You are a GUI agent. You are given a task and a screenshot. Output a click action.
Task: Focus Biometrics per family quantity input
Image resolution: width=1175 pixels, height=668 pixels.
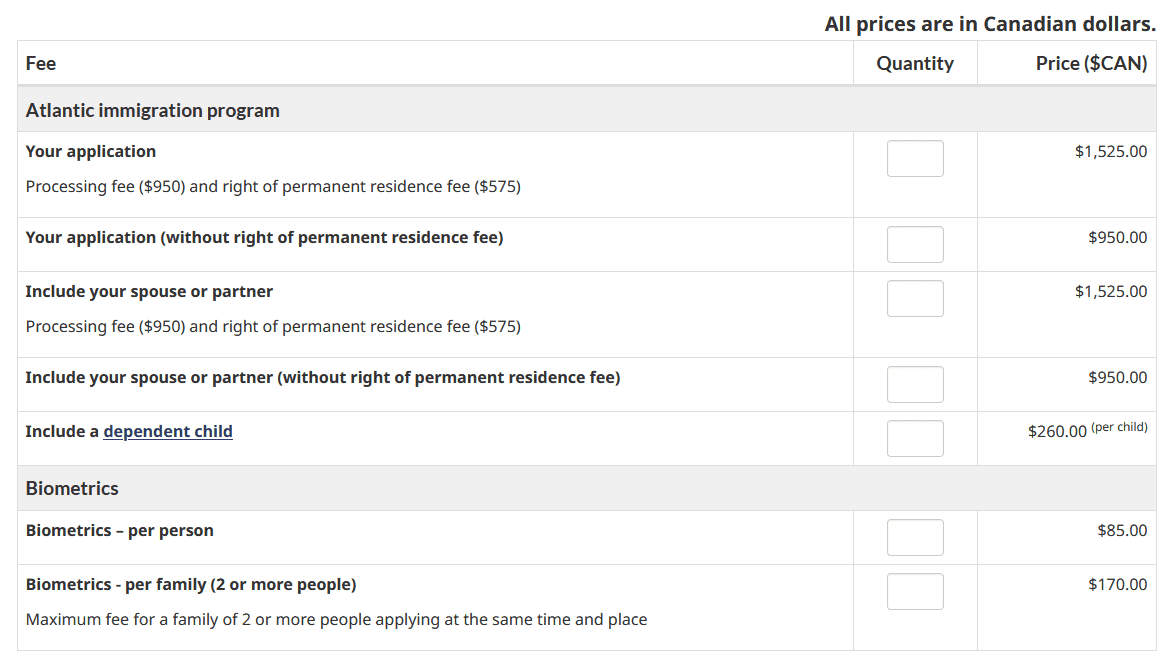tap(915, 592)
